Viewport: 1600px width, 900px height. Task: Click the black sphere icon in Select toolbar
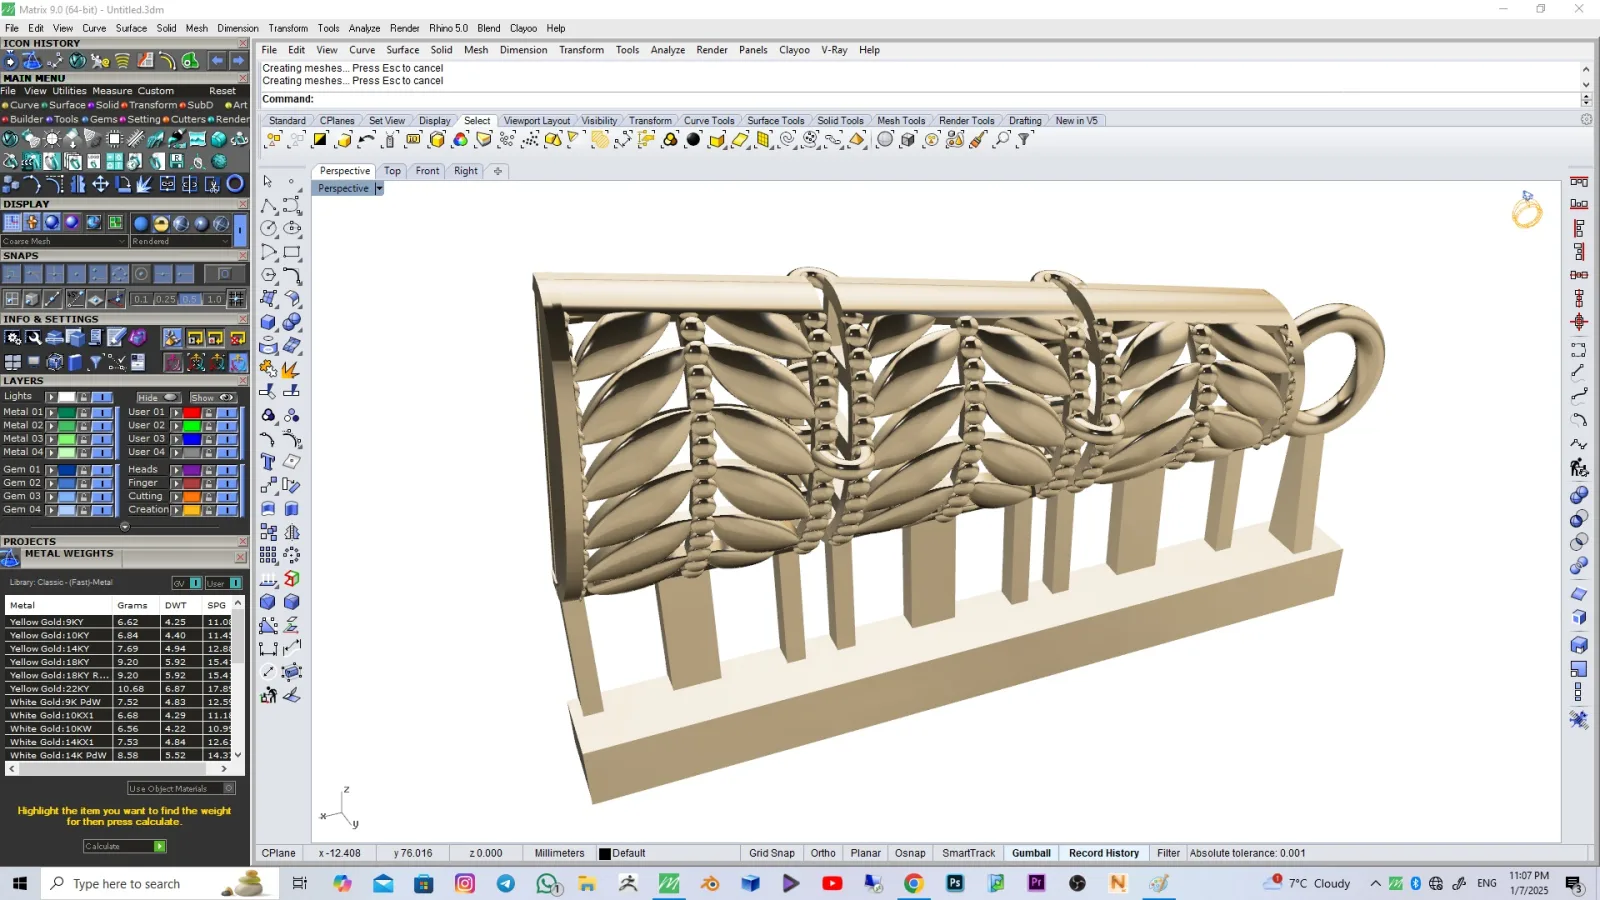click(x=693, y=140)
